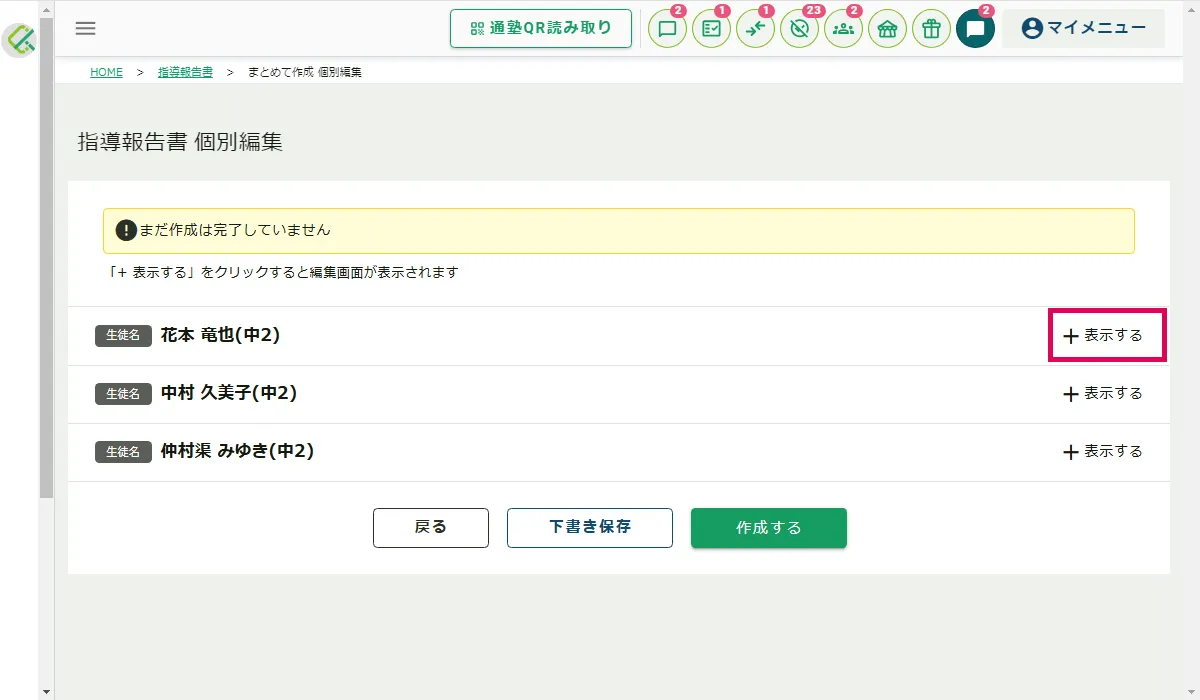Open the building/school icon
The image size is (1200, 700).
tap(887, 29)
